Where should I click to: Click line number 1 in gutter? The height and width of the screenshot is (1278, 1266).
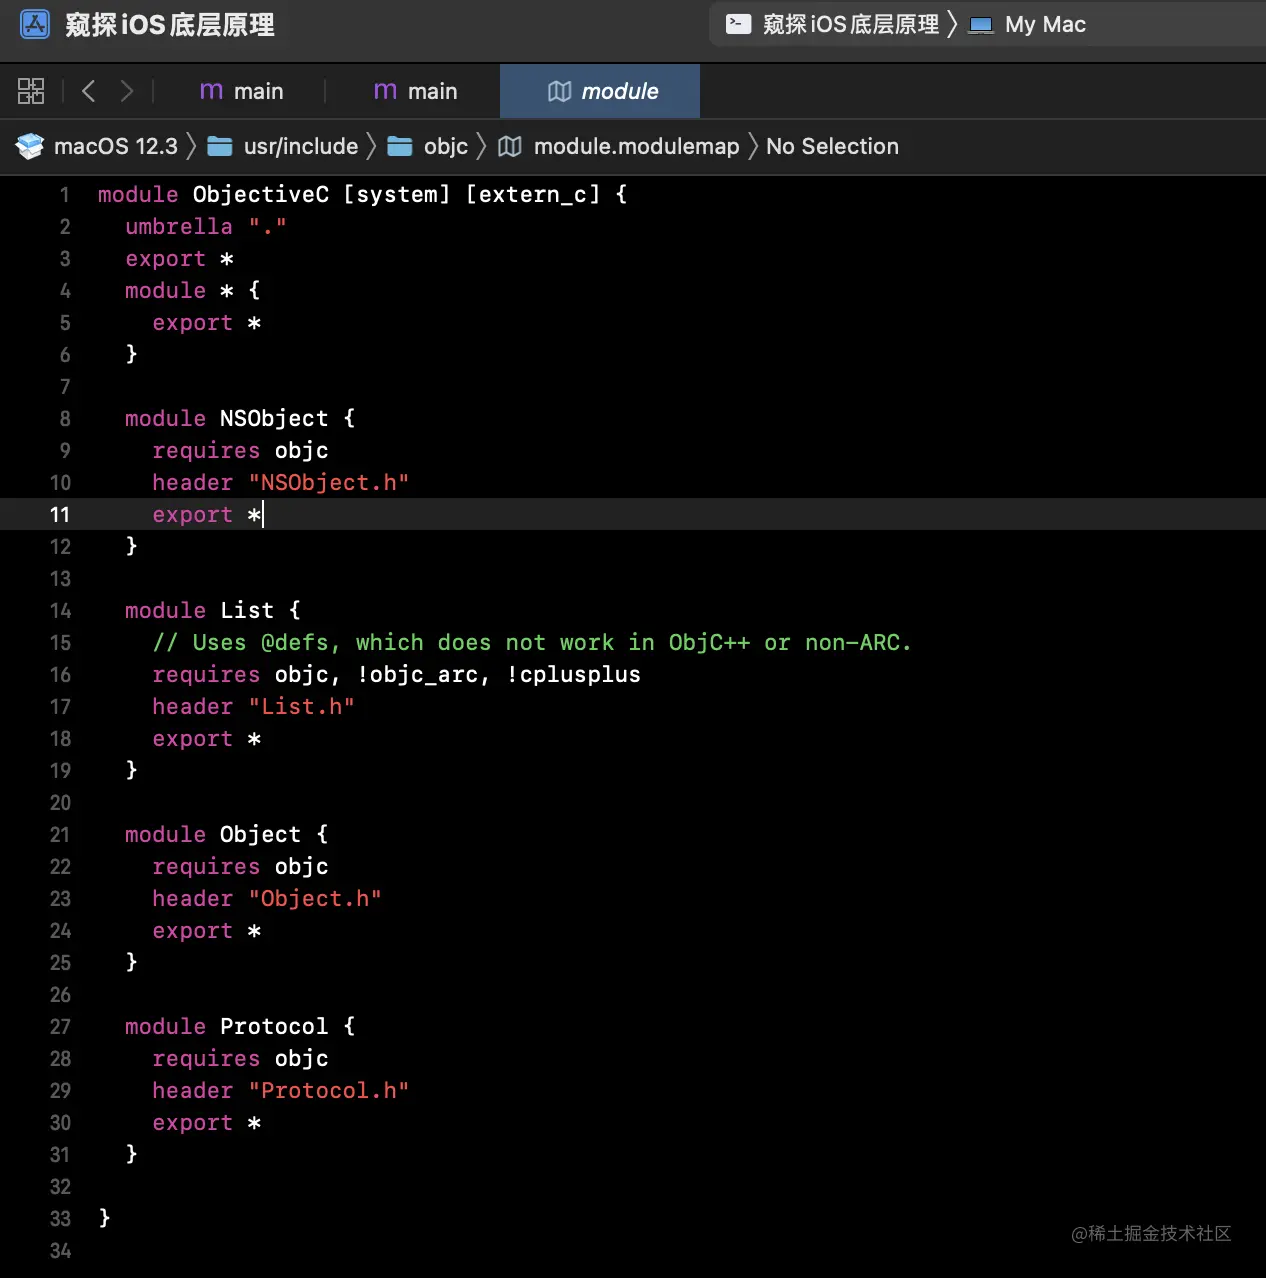[65, 195]
